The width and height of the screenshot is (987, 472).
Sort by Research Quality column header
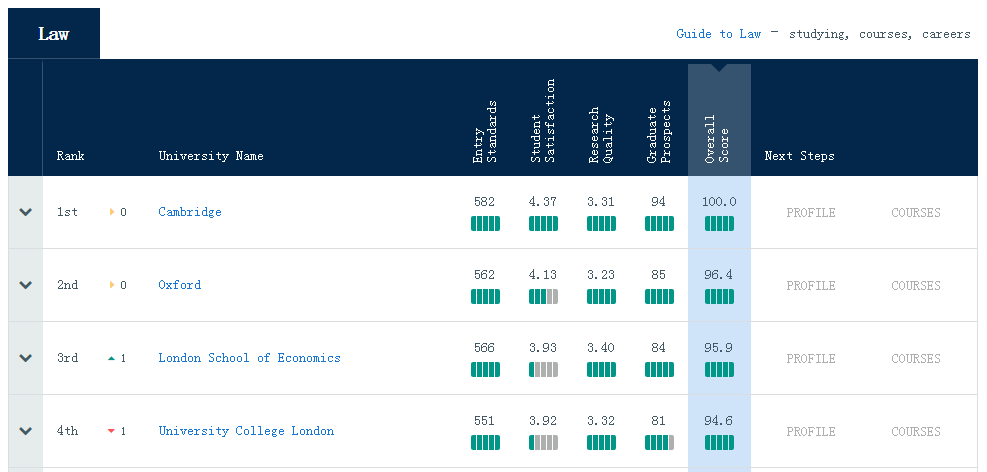[601, 135]
